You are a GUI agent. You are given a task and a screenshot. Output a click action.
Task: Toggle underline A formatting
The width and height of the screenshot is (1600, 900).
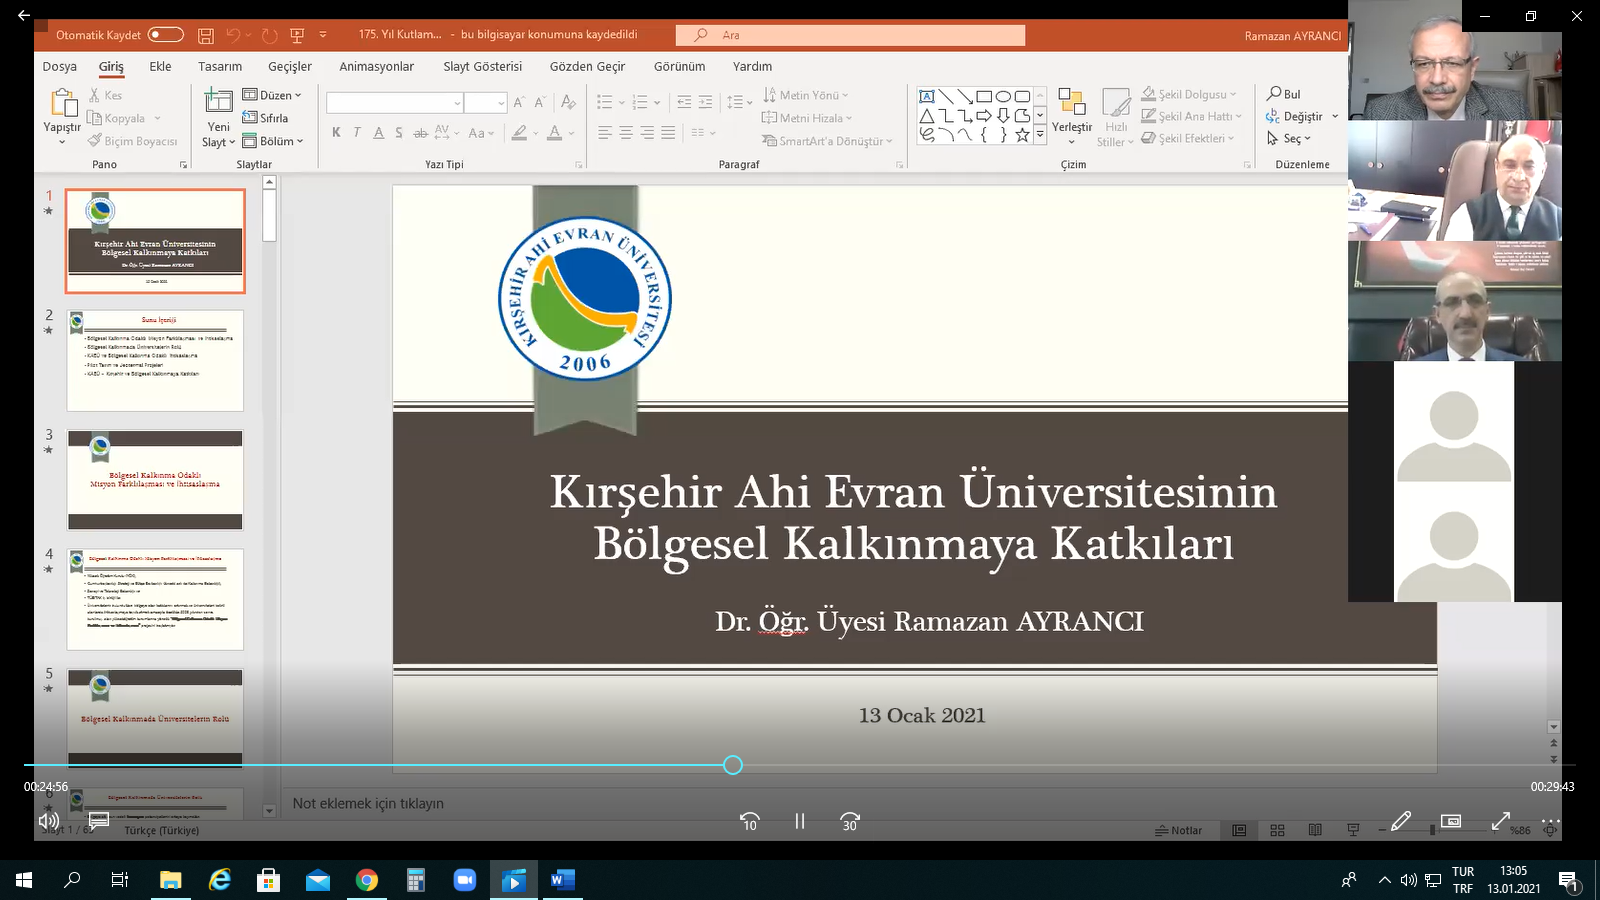378,132
